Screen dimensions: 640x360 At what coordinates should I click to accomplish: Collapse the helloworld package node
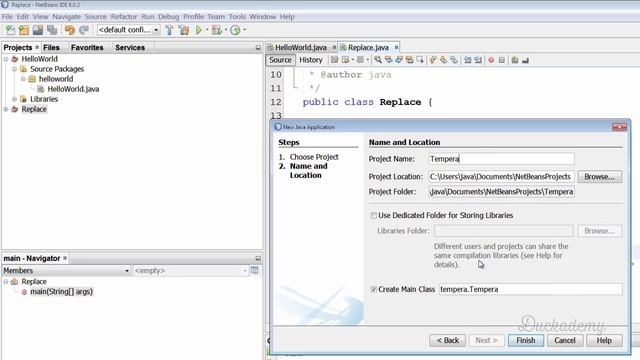(x=23, y=79)
